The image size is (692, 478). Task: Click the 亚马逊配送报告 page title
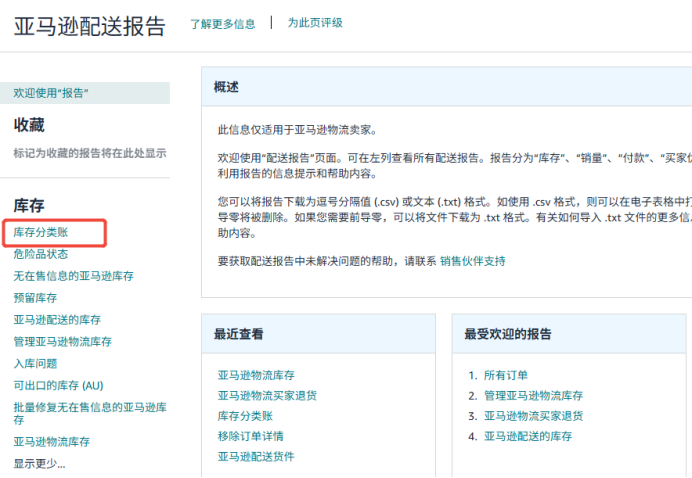[x=90, y=26]
